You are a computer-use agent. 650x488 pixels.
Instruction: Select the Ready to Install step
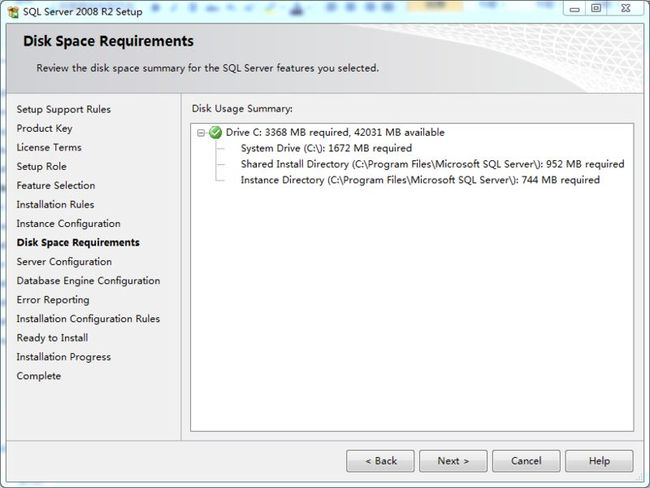[x=52, y=338]
